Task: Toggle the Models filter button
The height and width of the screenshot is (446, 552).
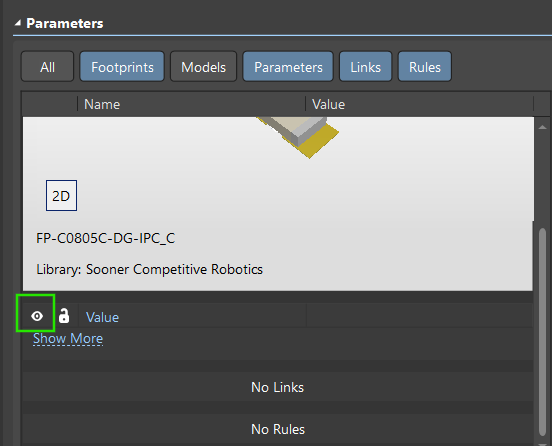Action: click(203, 67)
